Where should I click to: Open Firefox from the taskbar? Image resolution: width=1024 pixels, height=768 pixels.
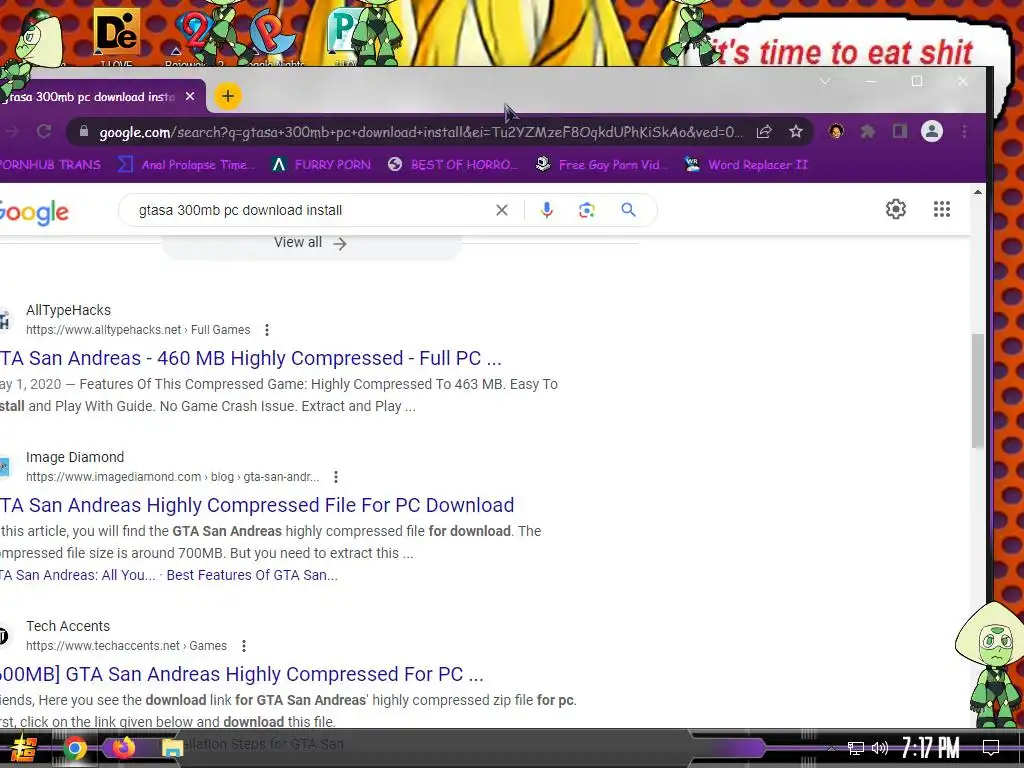[x=123, y=748]
